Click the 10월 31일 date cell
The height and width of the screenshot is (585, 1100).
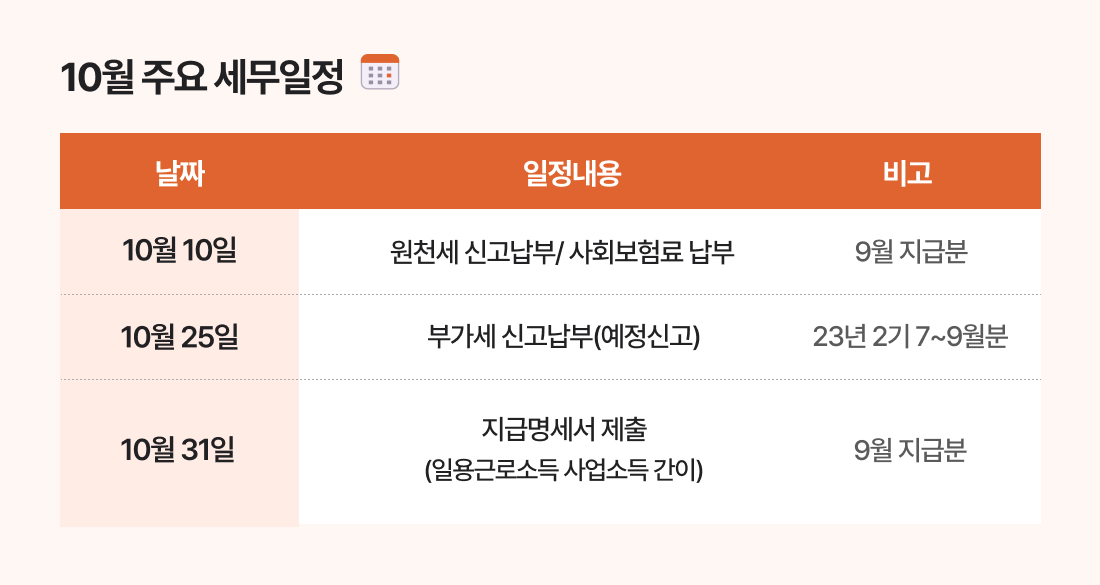click(179, 451)
